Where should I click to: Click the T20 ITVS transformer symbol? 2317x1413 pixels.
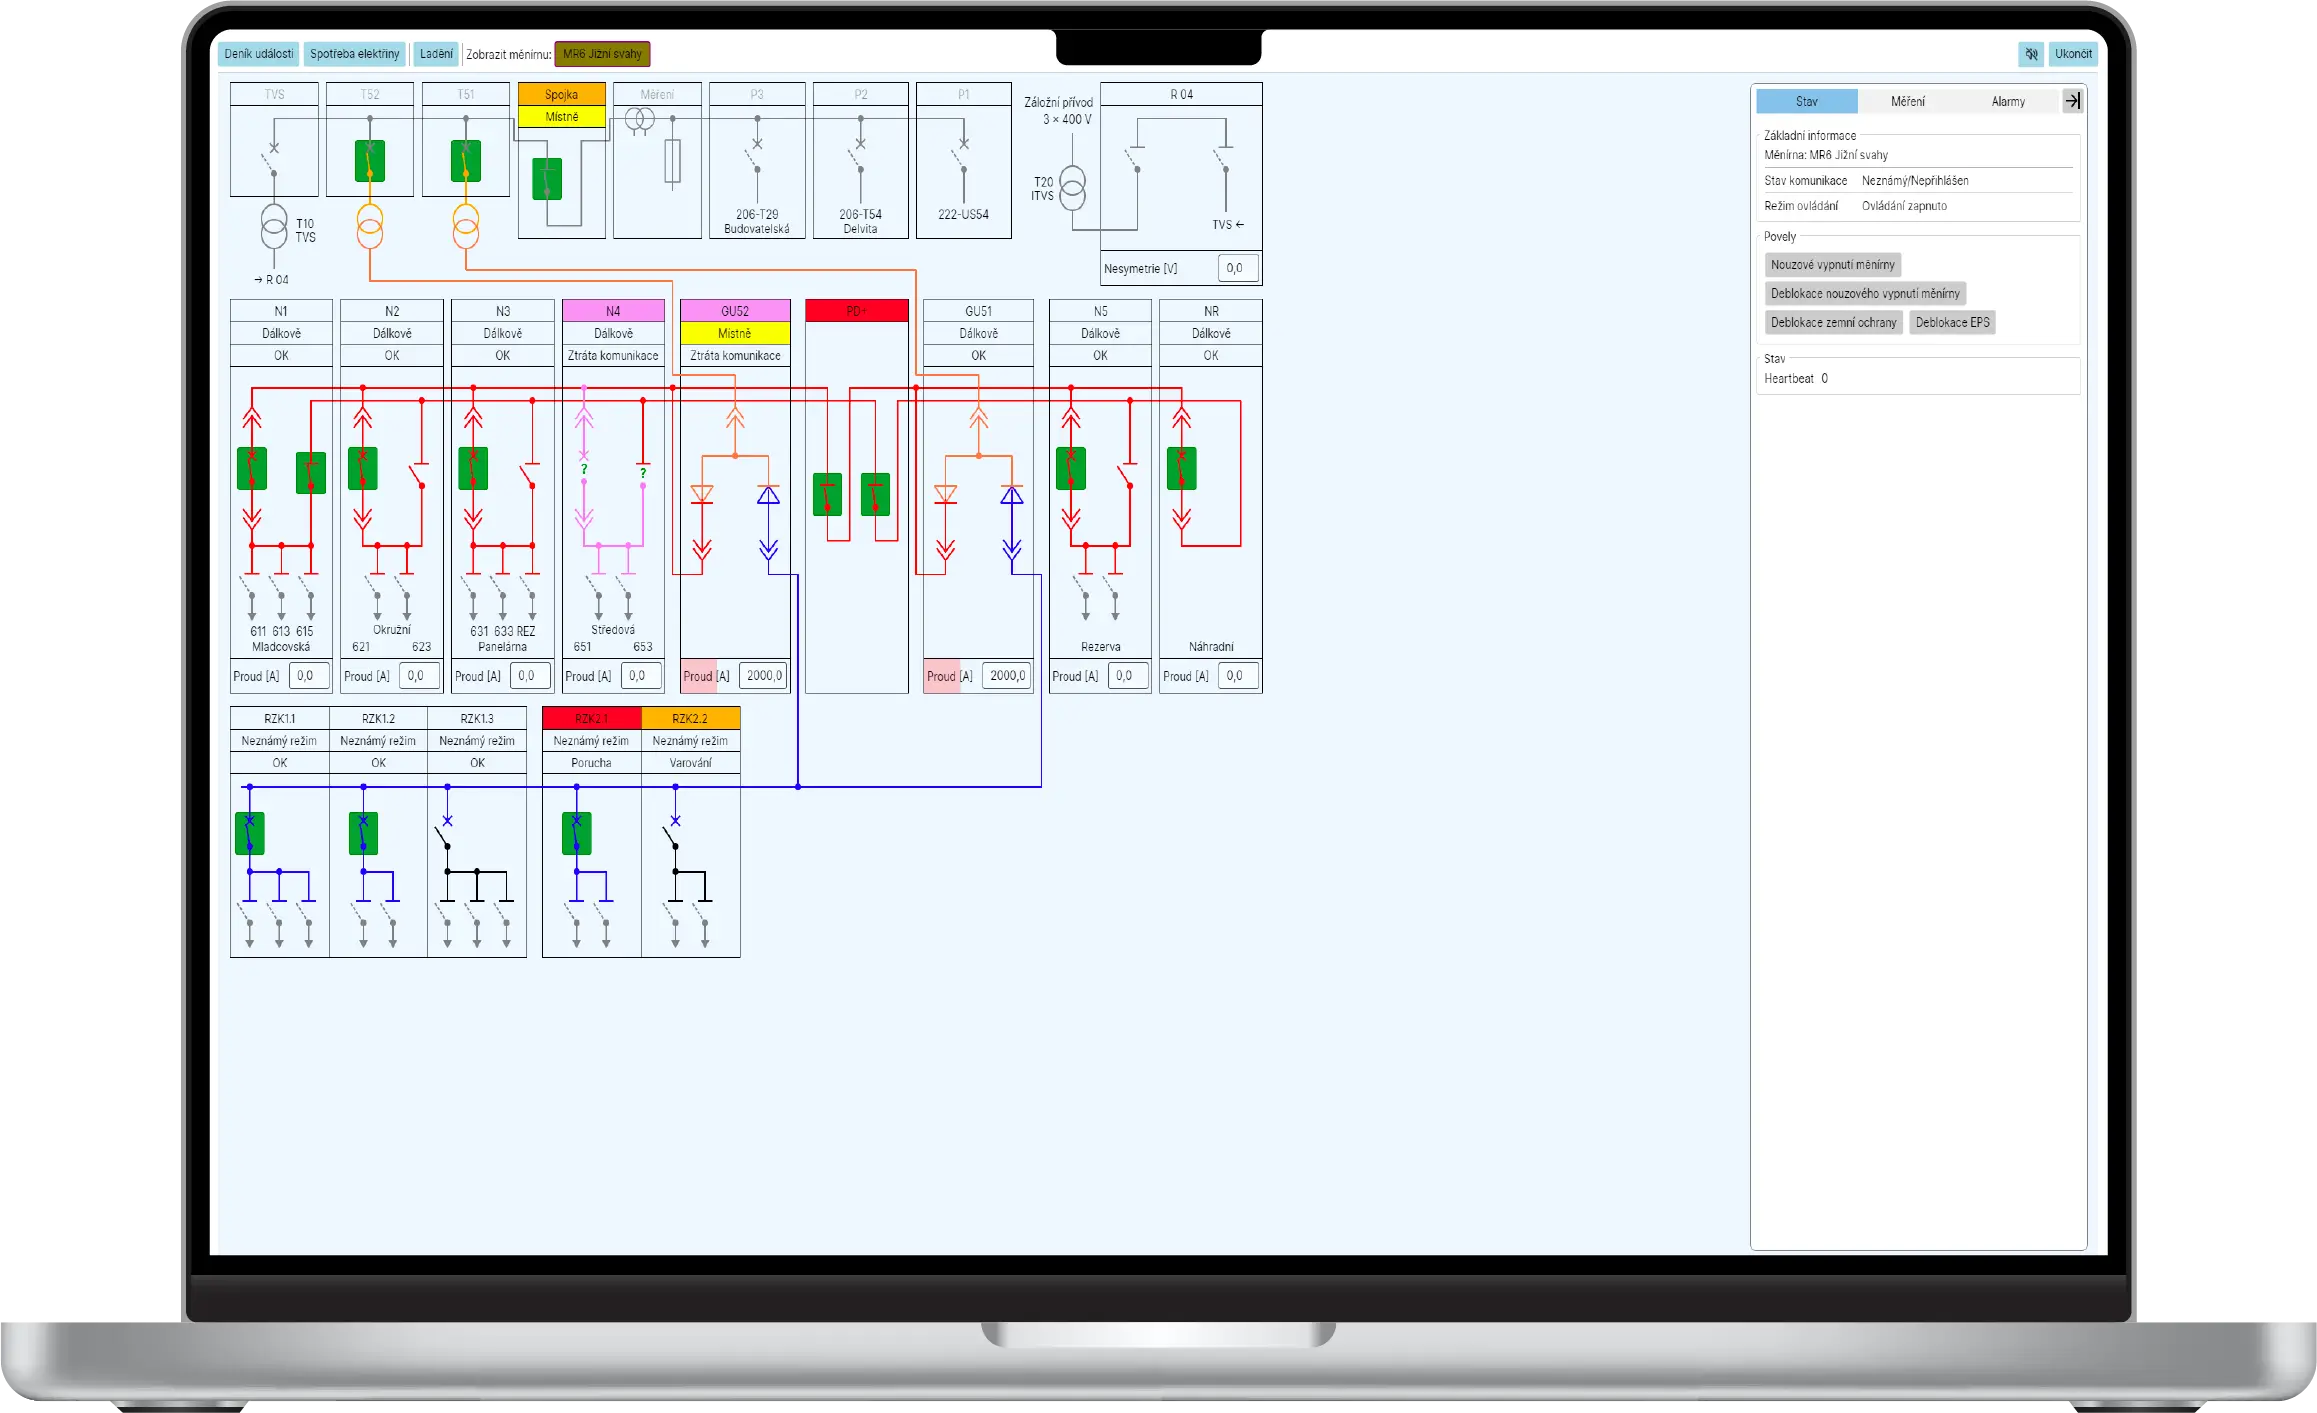pos(1072,188)
